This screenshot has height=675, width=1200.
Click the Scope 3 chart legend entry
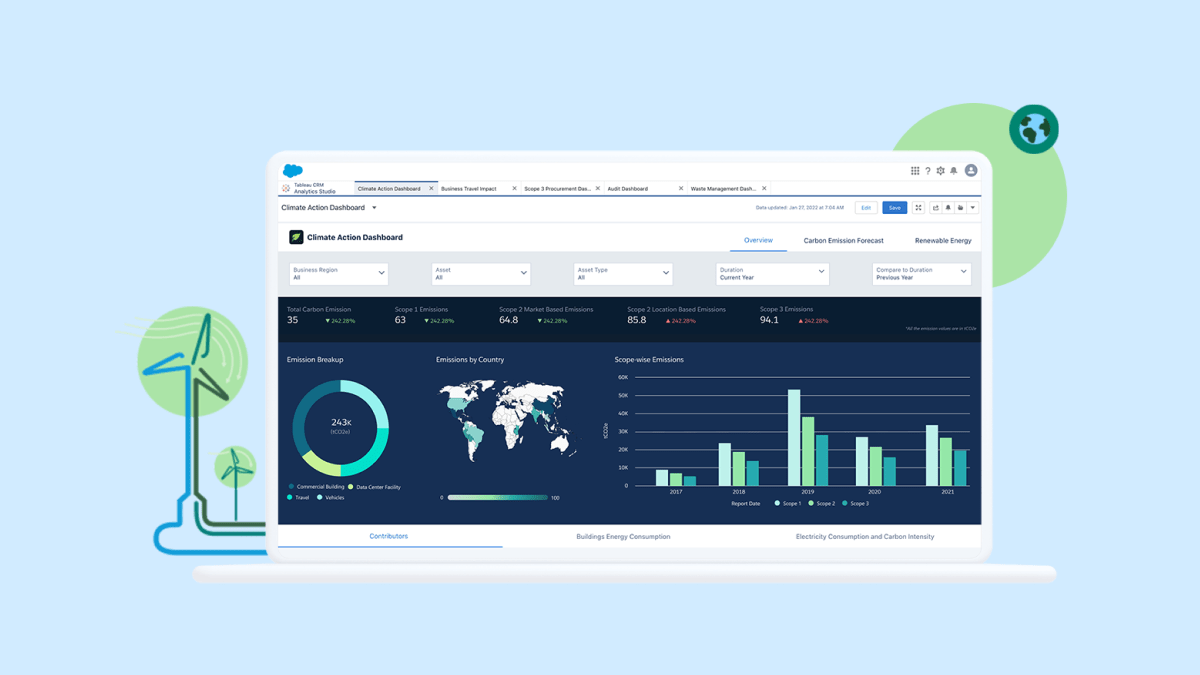point(856,504)
